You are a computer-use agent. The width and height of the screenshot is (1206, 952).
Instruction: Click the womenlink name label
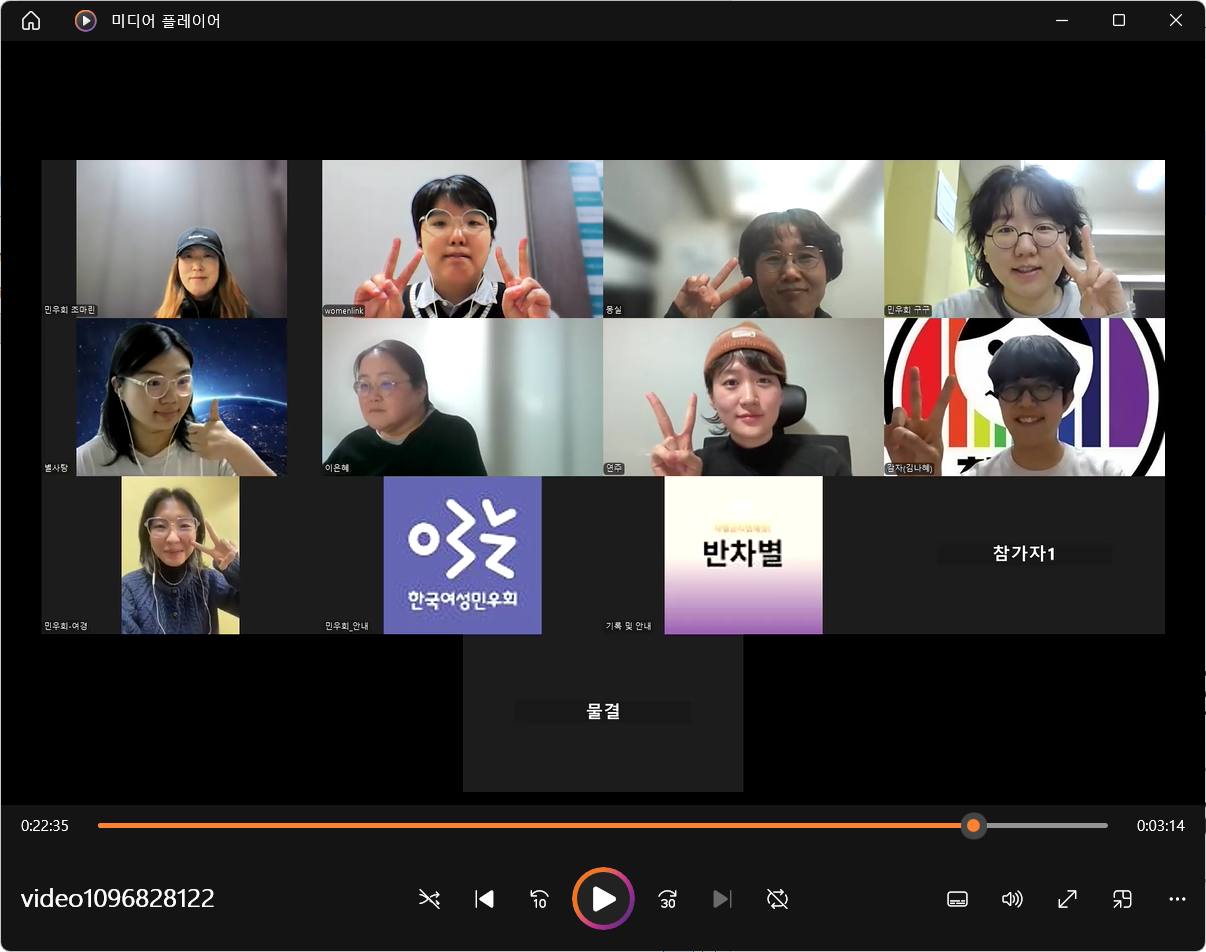coord(344,311)
